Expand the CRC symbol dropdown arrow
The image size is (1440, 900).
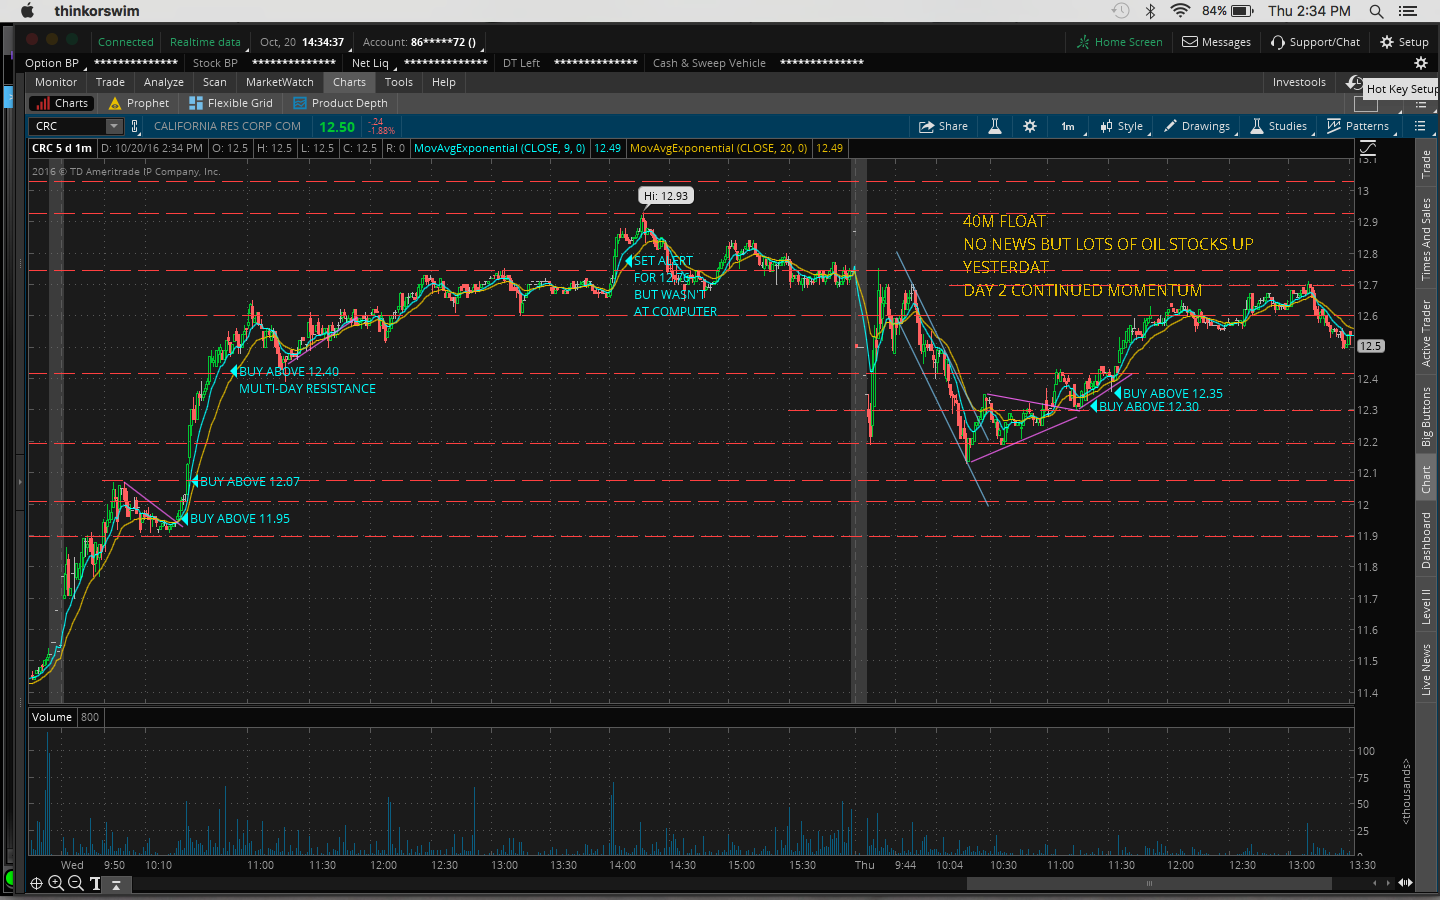click(114, 126)
